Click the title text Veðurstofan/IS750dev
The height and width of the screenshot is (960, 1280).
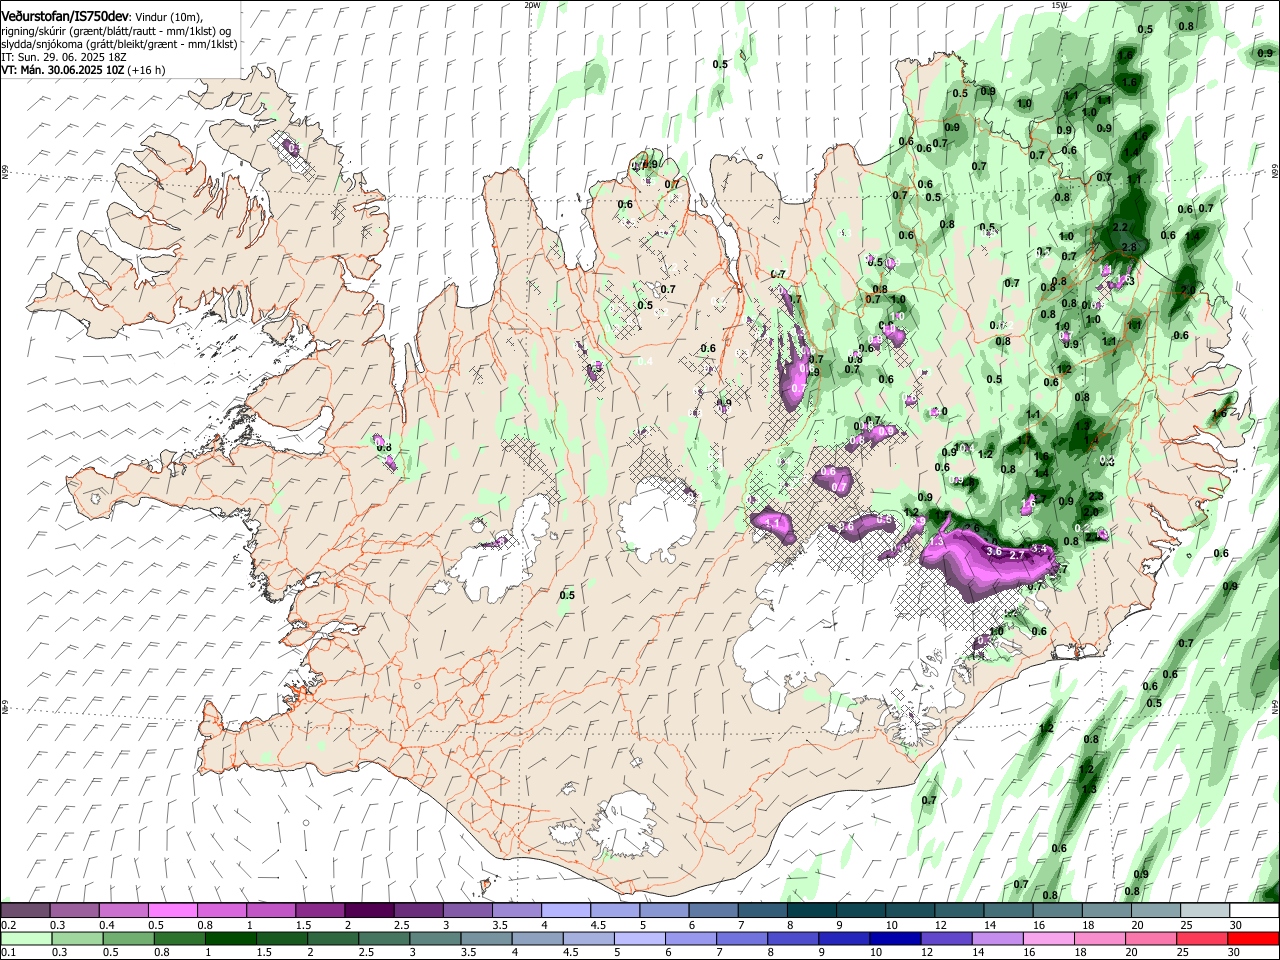(65, 16)
